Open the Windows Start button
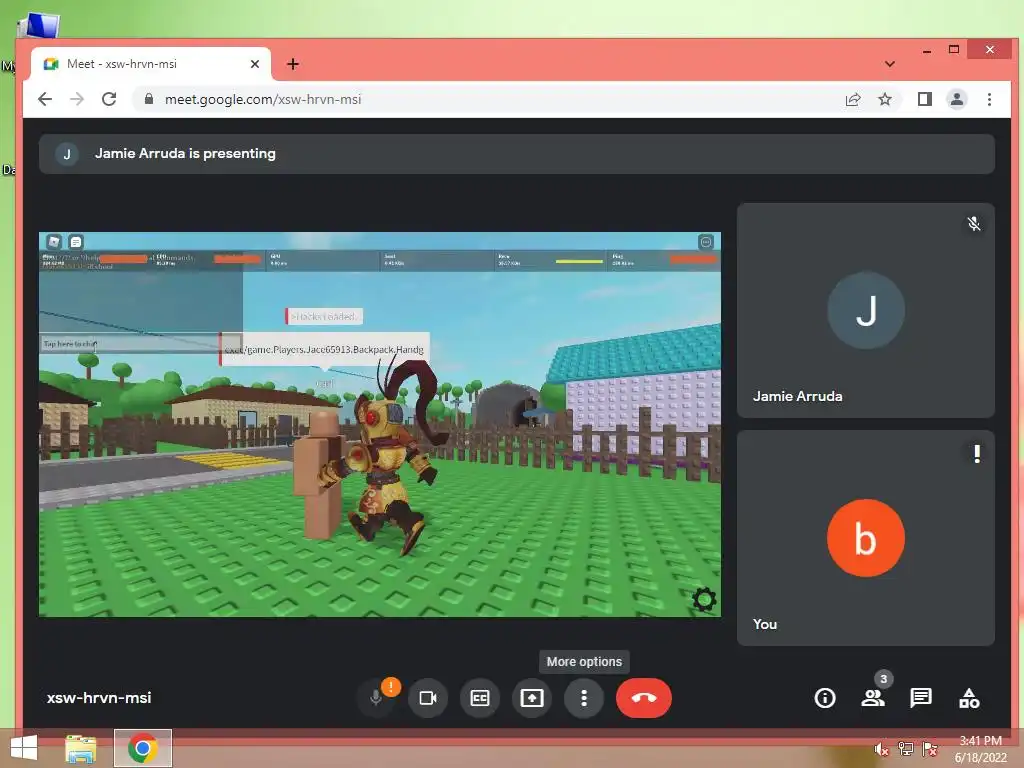 24,748
